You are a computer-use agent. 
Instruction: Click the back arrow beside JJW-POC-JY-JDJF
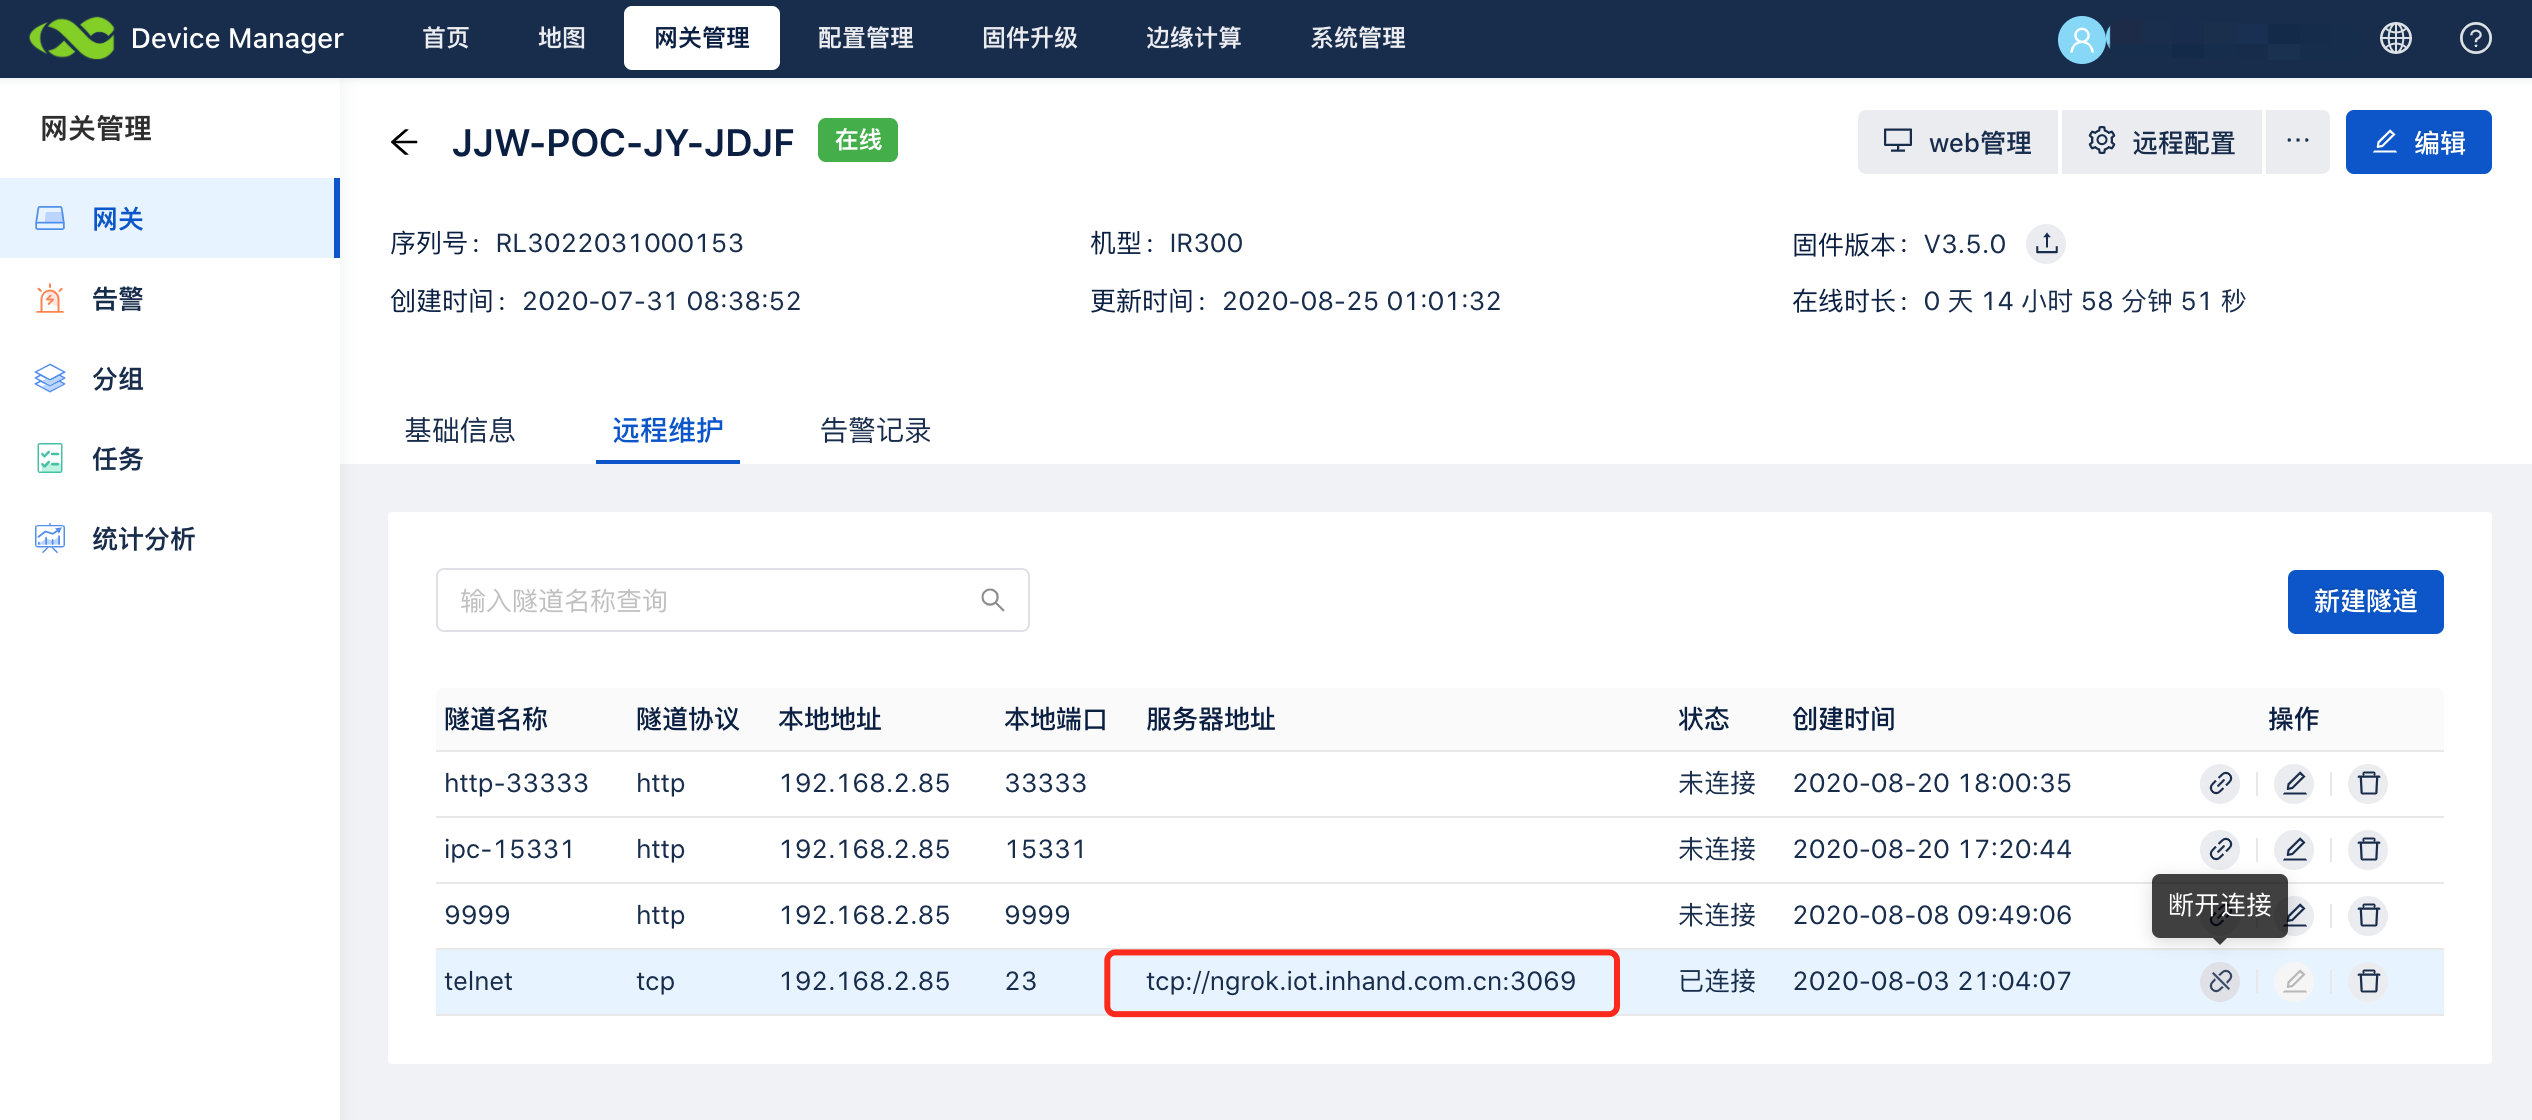coord(404,142)
